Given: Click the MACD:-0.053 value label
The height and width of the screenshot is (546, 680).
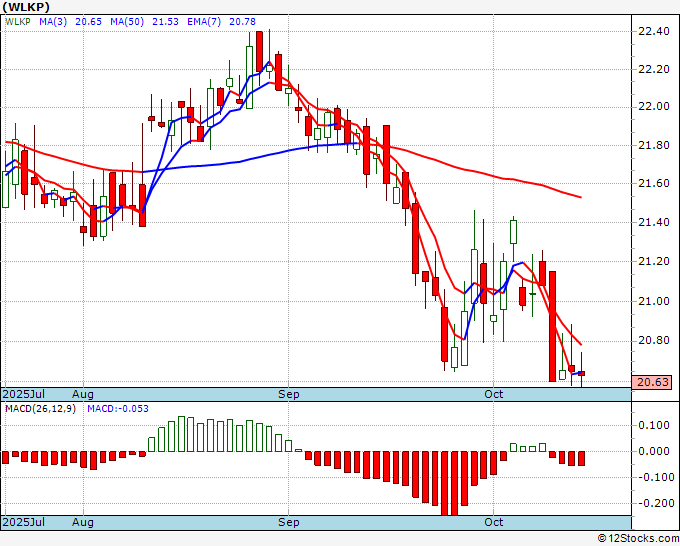Looking at the screenshot, I should click(118, 409).
